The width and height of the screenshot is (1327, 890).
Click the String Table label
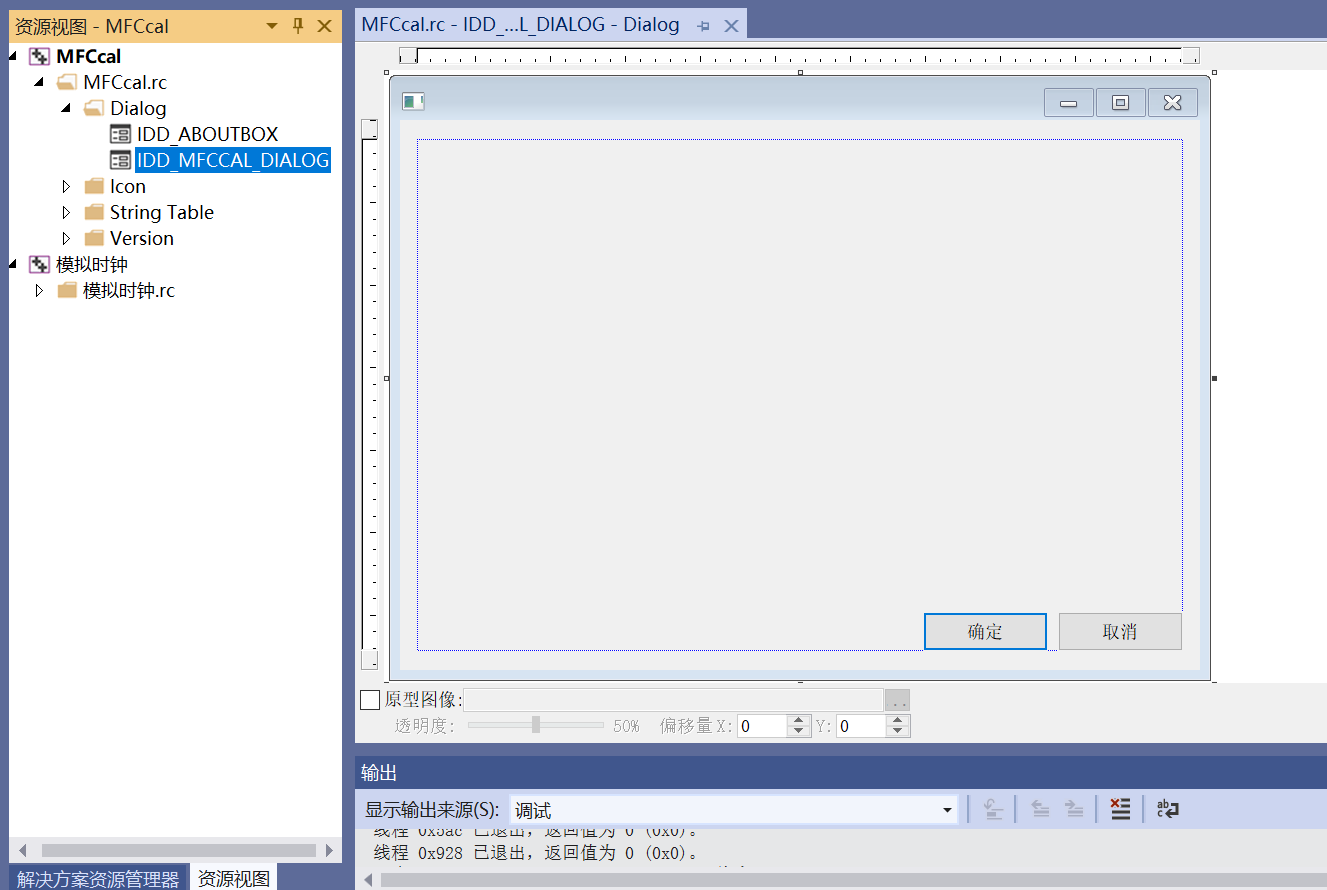[162, 212]
